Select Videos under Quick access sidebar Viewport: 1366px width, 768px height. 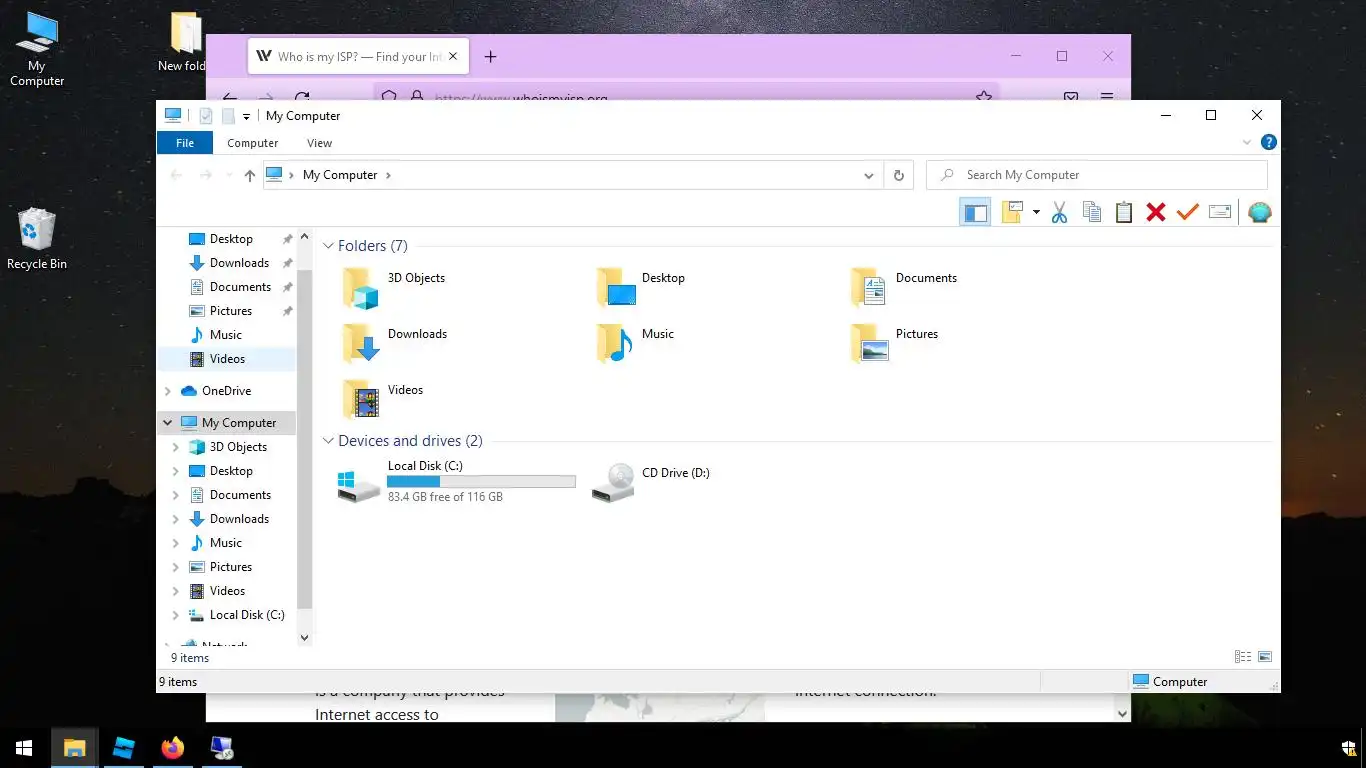(227, 359)
